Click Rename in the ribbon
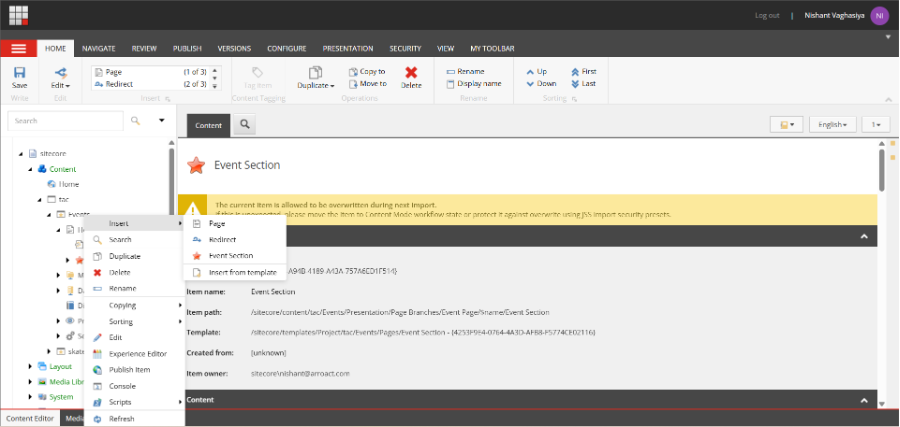The image size is (900, 427). tap(465, 72)
